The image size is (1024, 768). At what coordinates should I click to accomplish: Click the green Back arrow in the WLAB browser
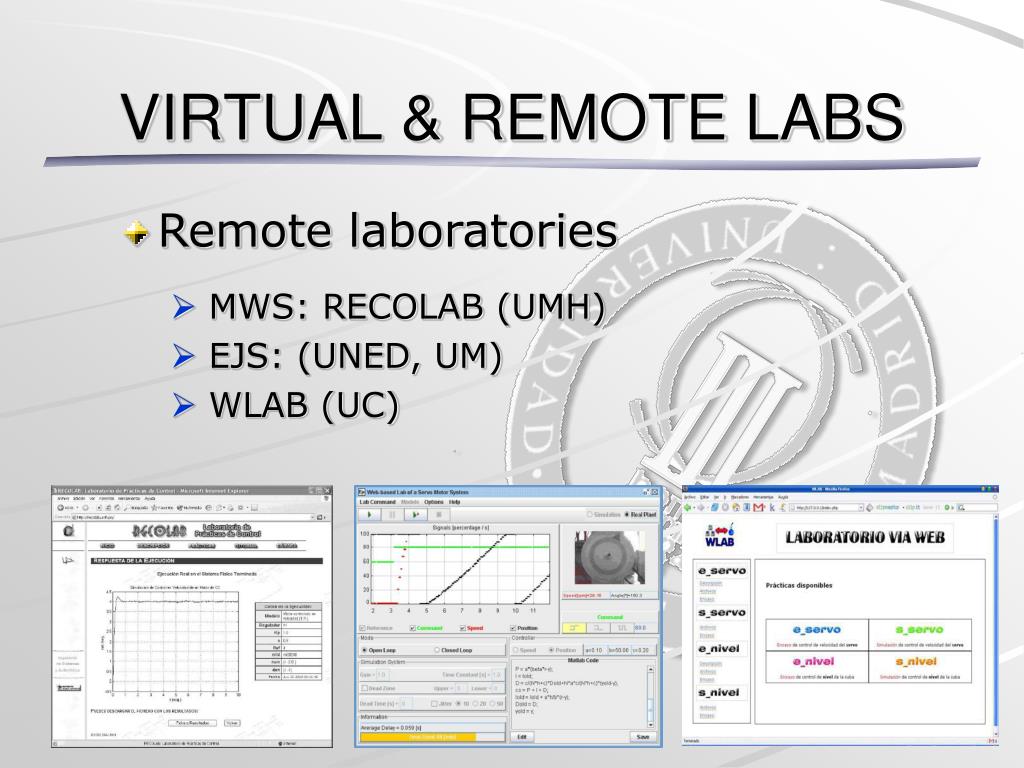688,507
